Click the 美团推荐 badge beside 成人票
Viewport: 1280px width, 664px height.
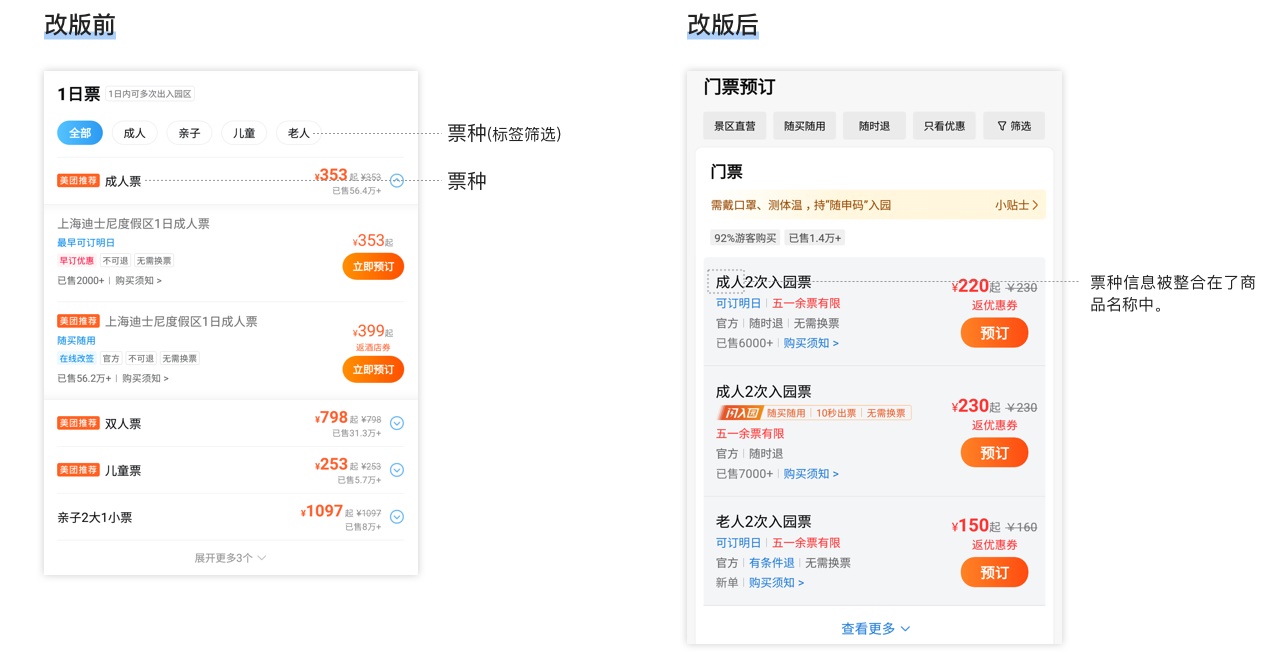coord(78,181)
